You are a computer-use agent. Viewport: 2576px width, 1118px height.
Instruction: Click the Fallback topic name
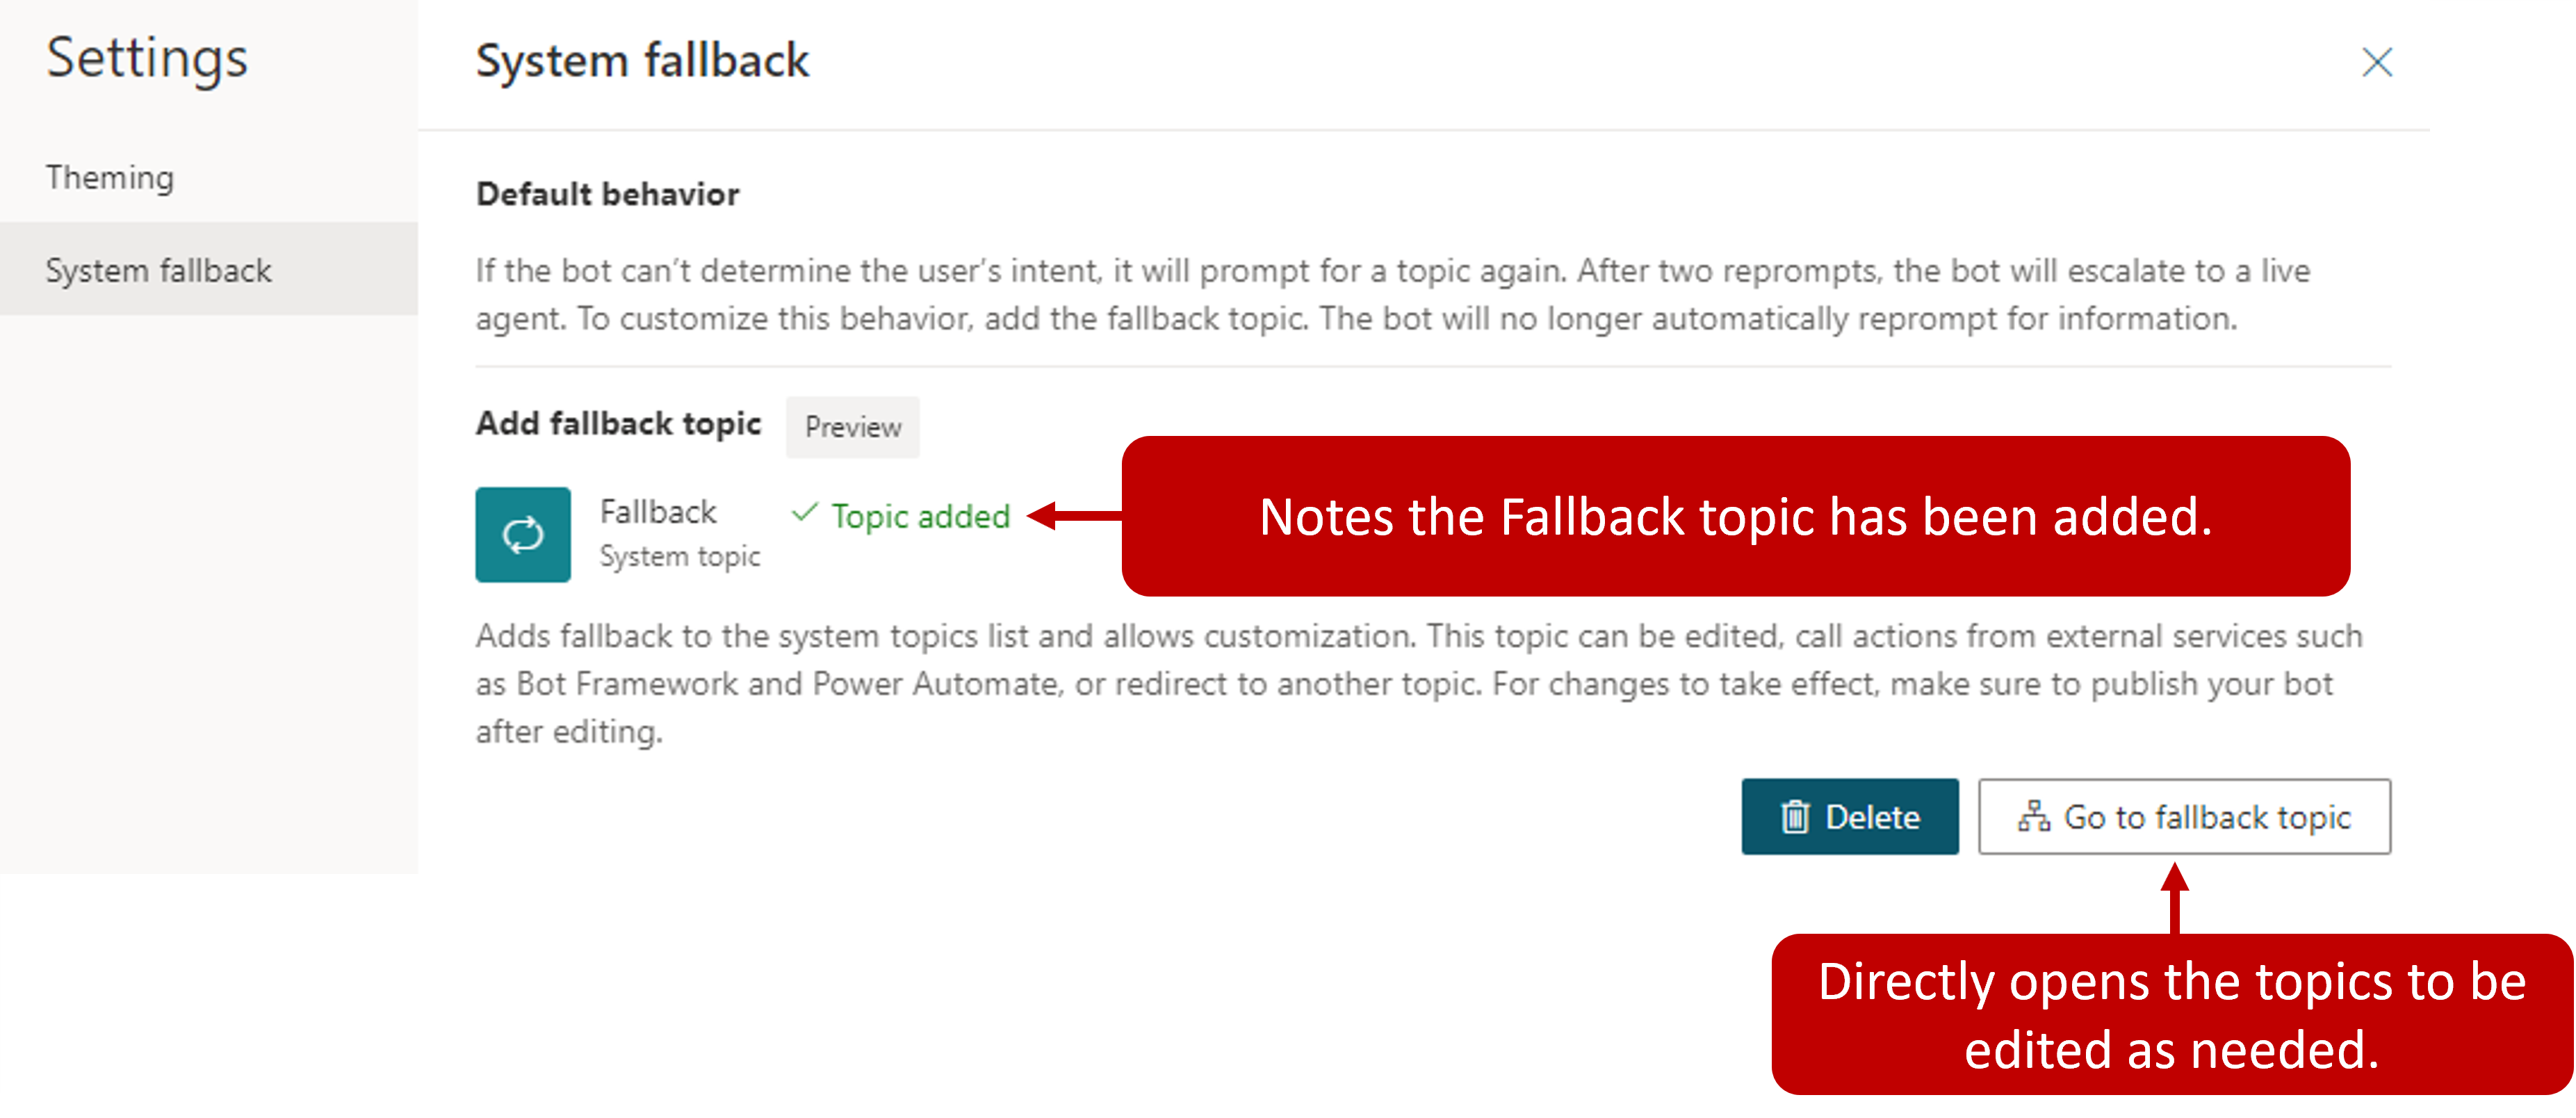click(x=657, y=511)
